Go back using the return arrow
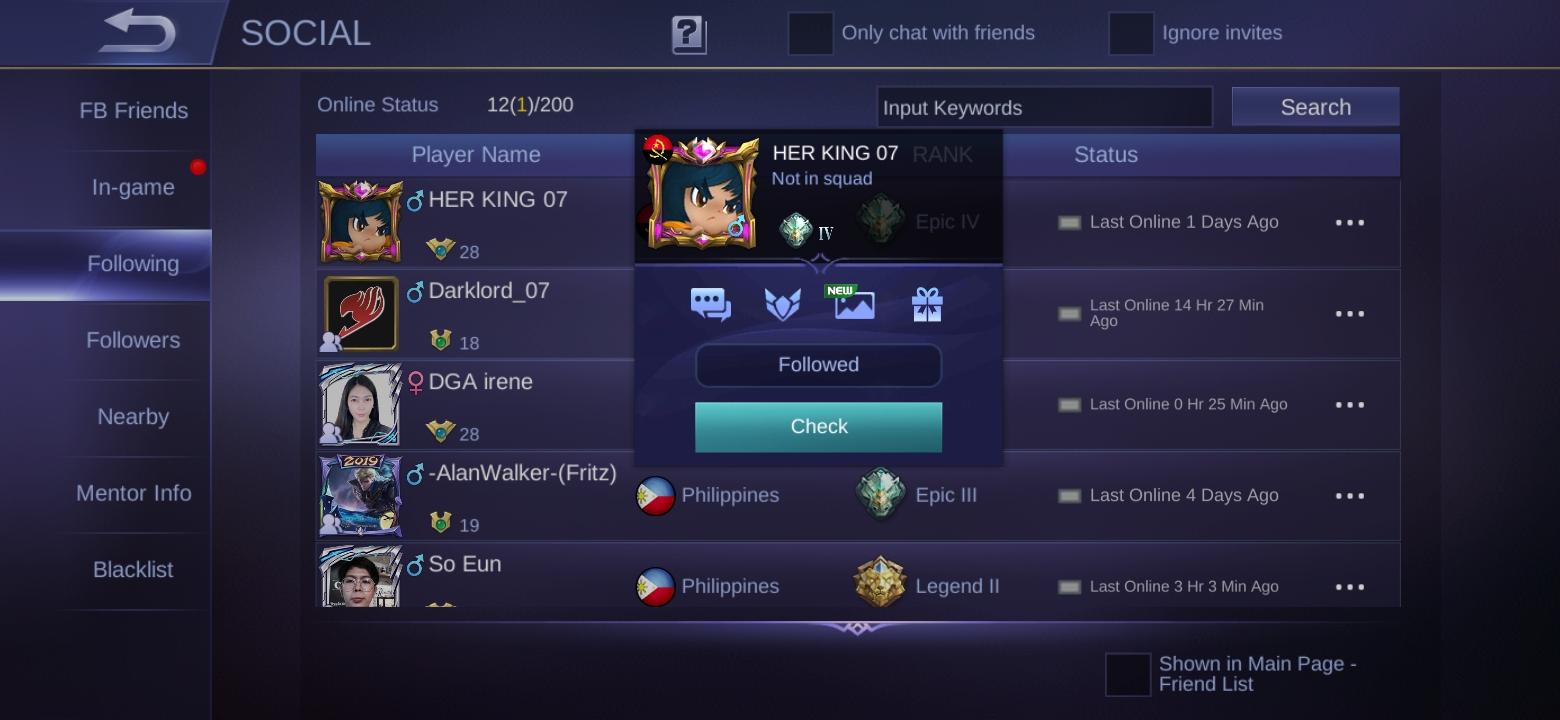This screenshot has width=1560, height=720. click(138, 31)
